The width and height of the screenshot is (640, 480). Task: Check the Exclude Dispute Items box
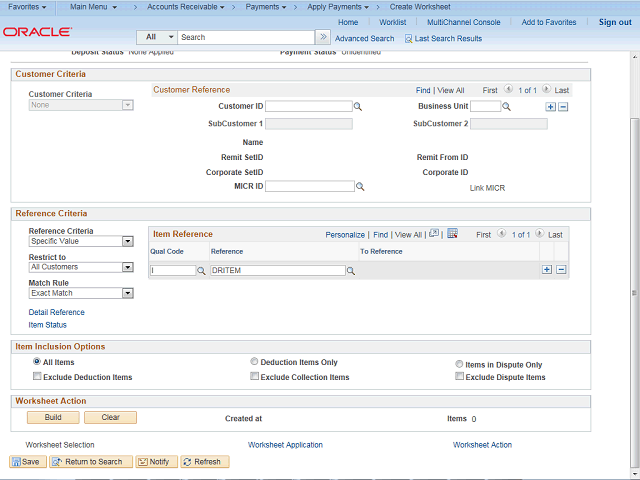(459, 377)
